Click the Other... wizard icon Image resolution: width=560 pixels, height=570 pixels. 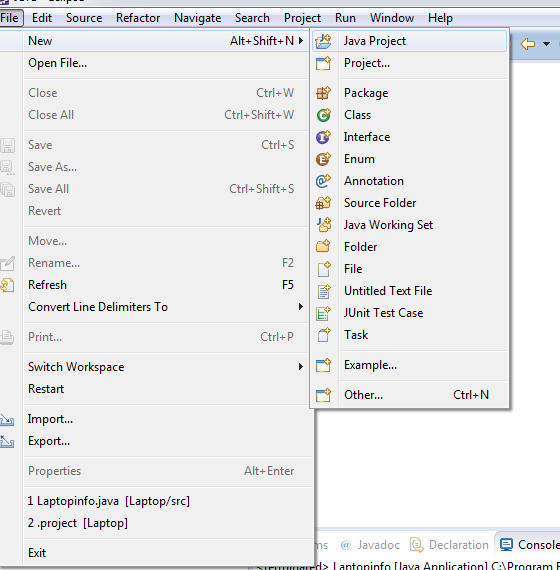(323, 395)
